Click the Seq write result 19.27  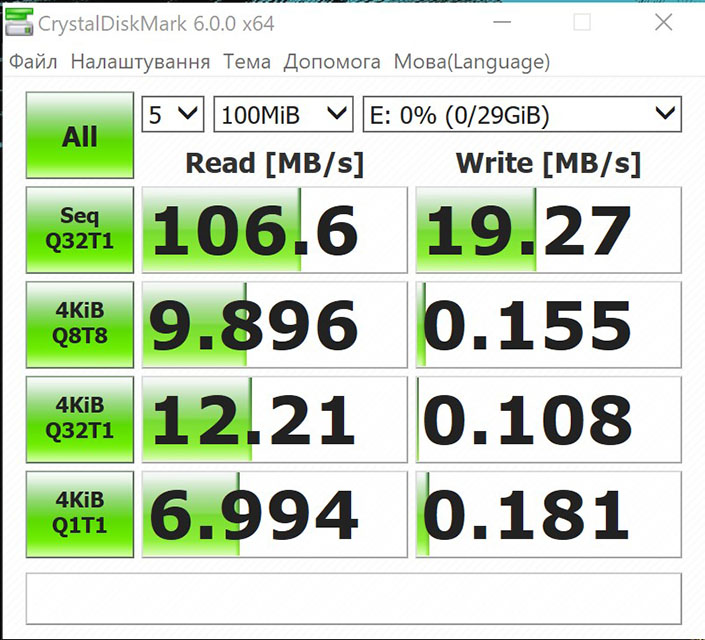(549, 230)
